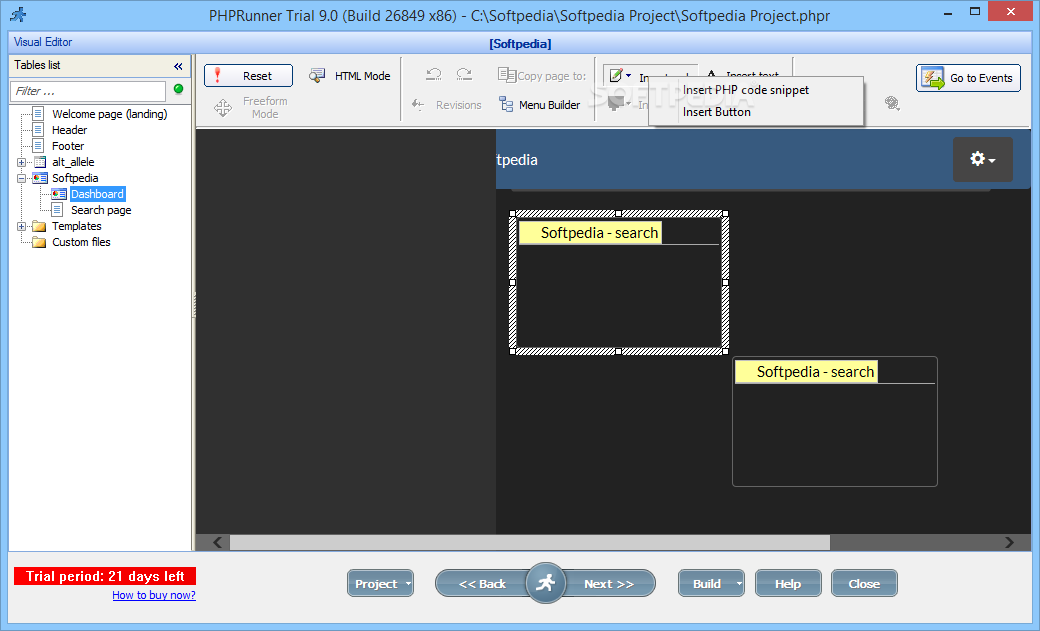Click the Softpedia dashboard icon in tree
This screenshot has height=631, width=1040.
[40, 178]
